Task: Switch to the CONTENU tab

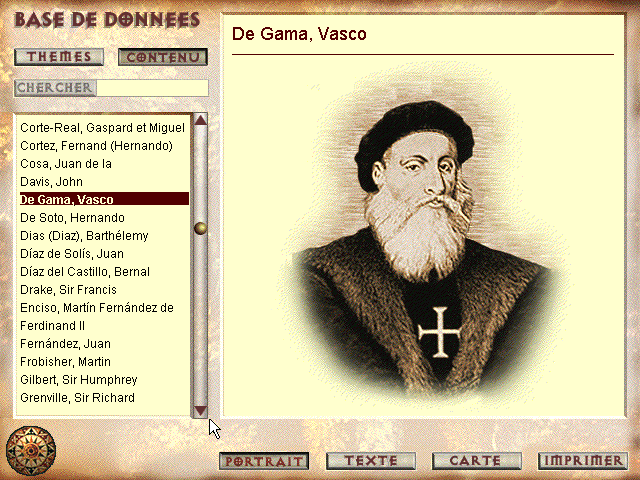Action: tap(163, 57)
